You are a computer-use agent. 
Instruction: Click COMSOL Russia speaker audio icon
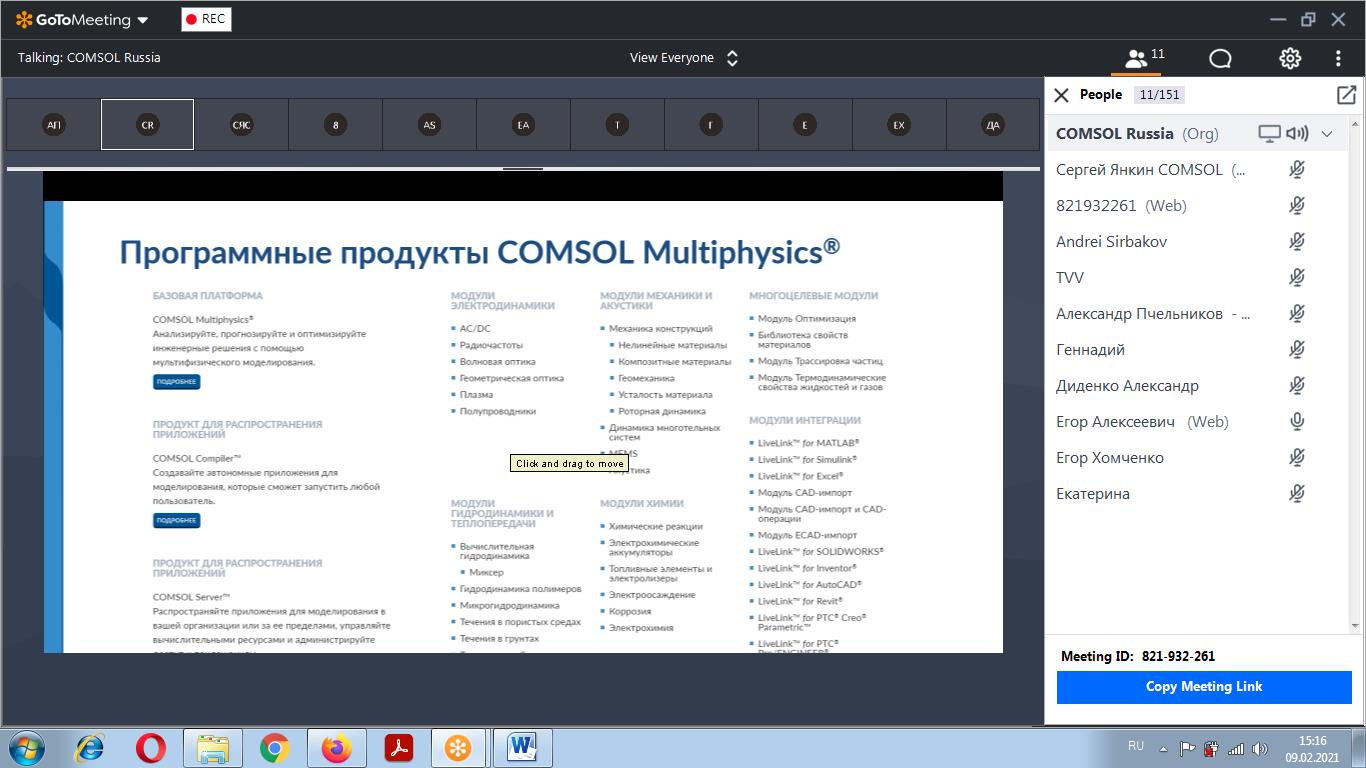pyautogui.click(x=1297, y=134)
